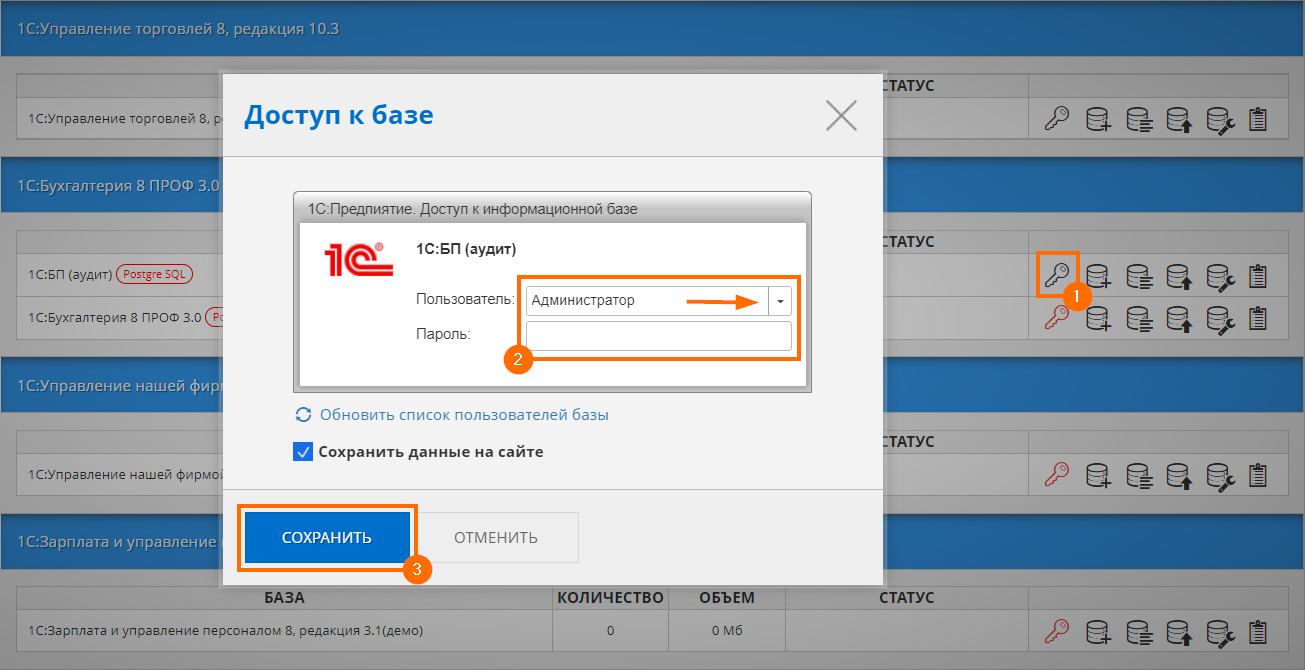Click 1С:БП (аудит) base name in background table

tap(70, 274)
